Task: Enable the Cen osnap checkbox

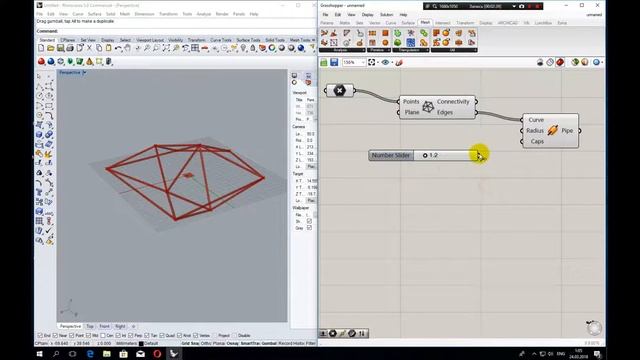Action: tap(103, 336)
